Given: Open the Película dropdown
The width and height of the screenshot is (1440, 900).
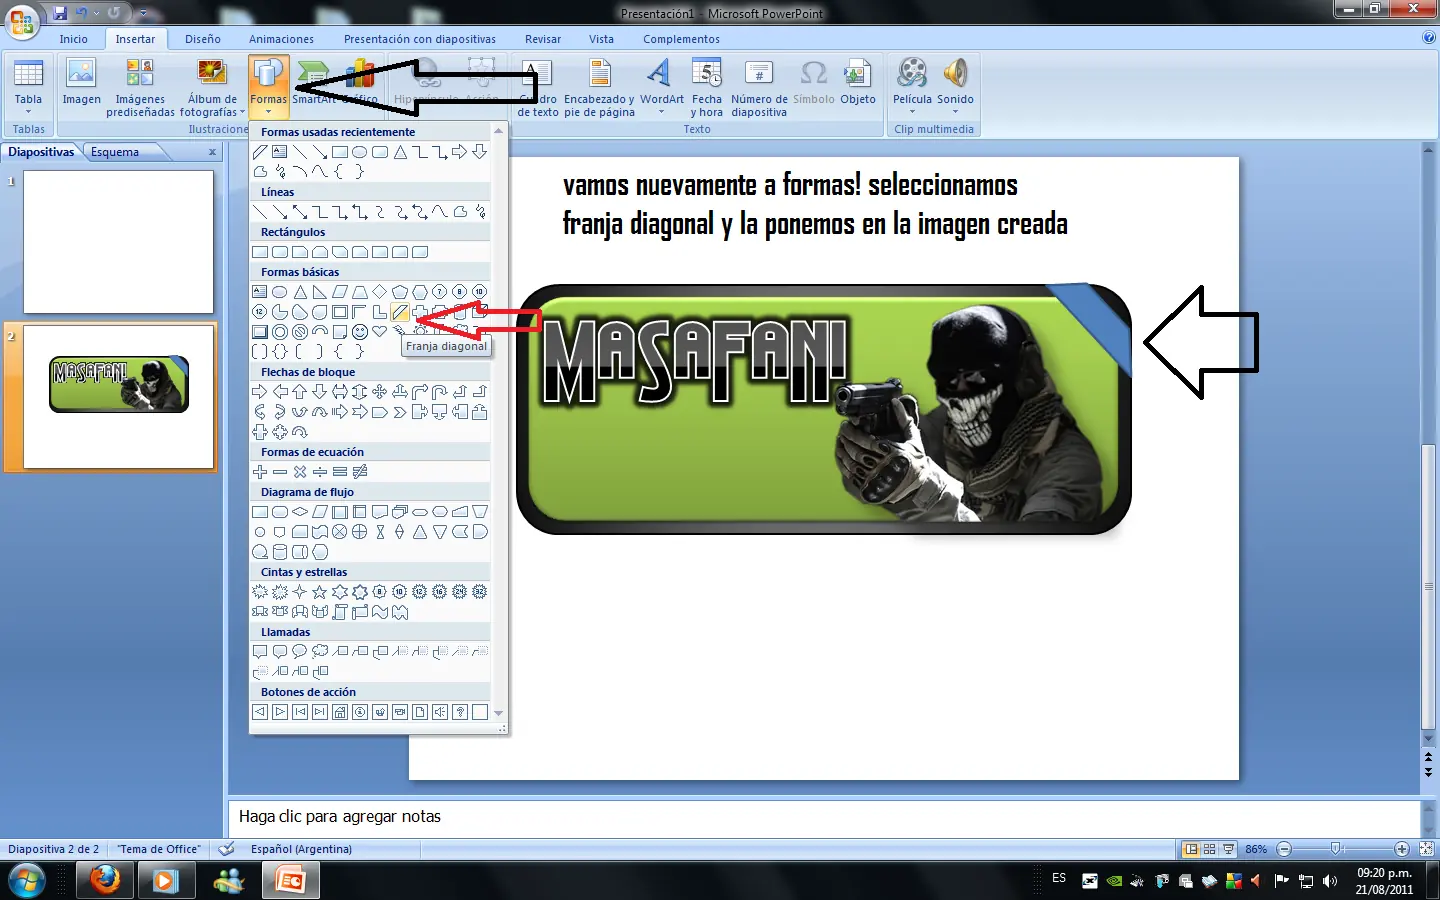Looking at the screenshot, I should pyautogui.click(x=912, y=87).
